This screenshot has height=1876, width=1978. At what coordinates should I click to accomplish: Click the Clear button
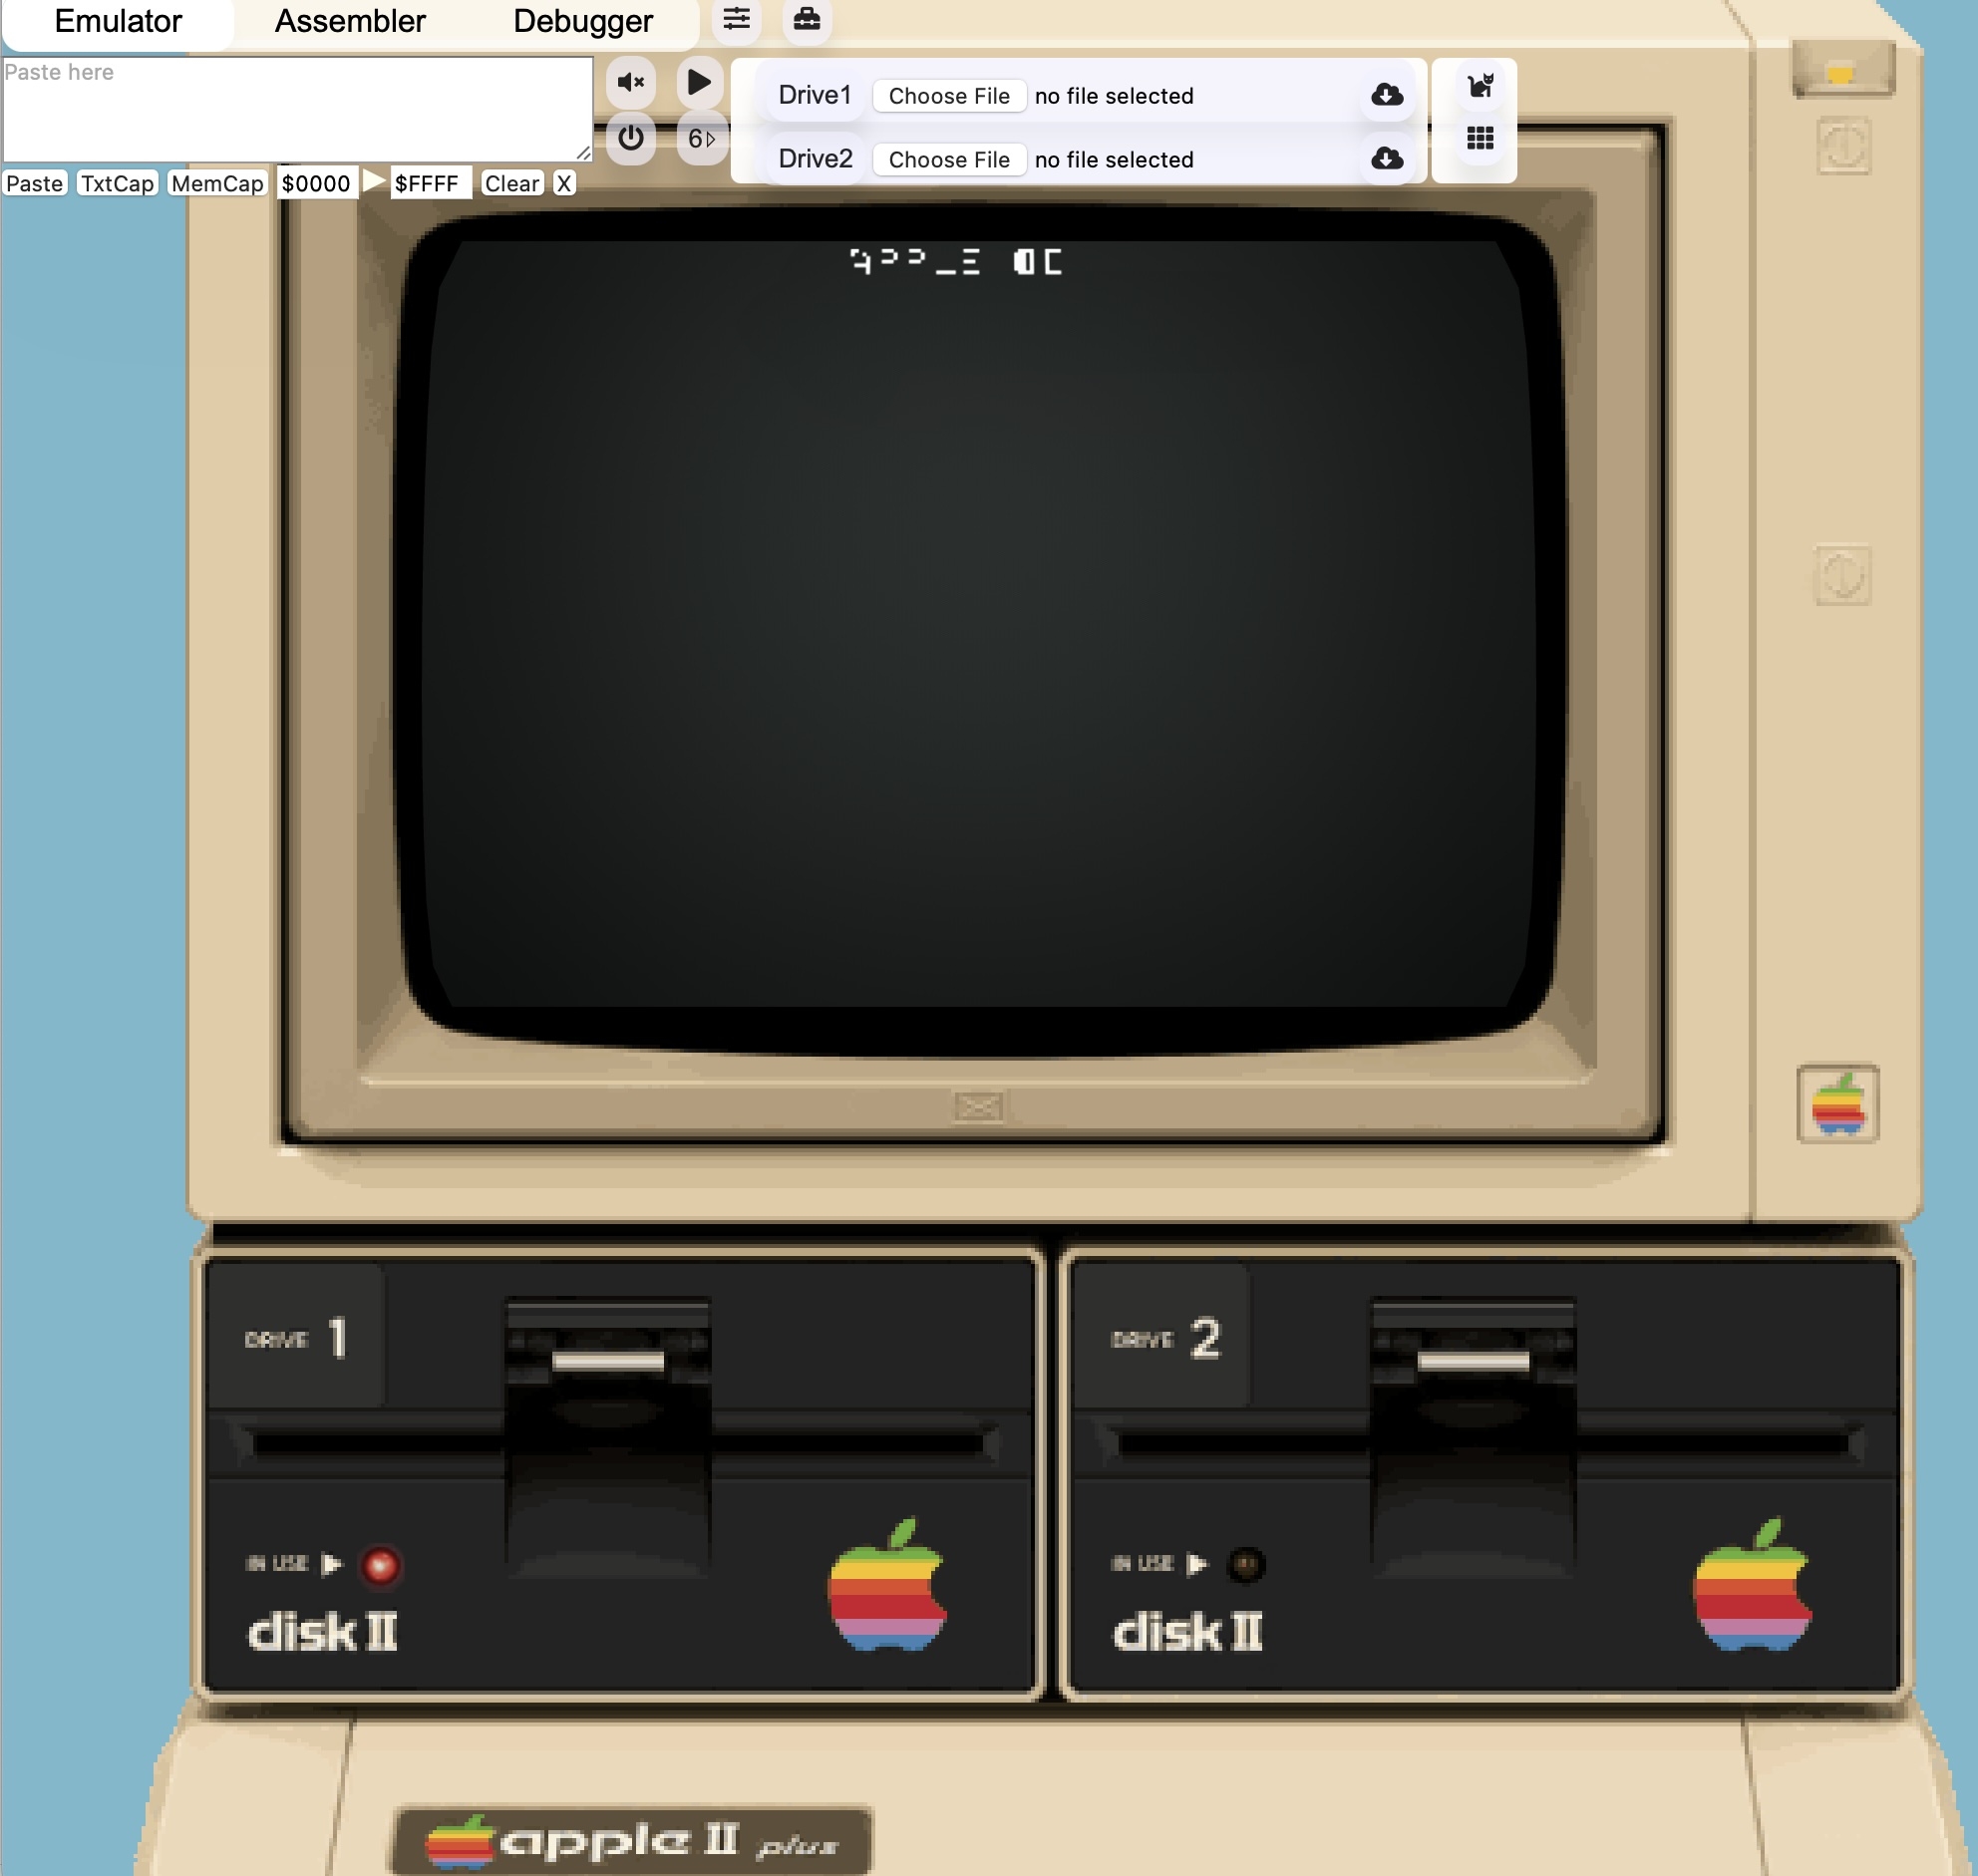coord(512,183)
